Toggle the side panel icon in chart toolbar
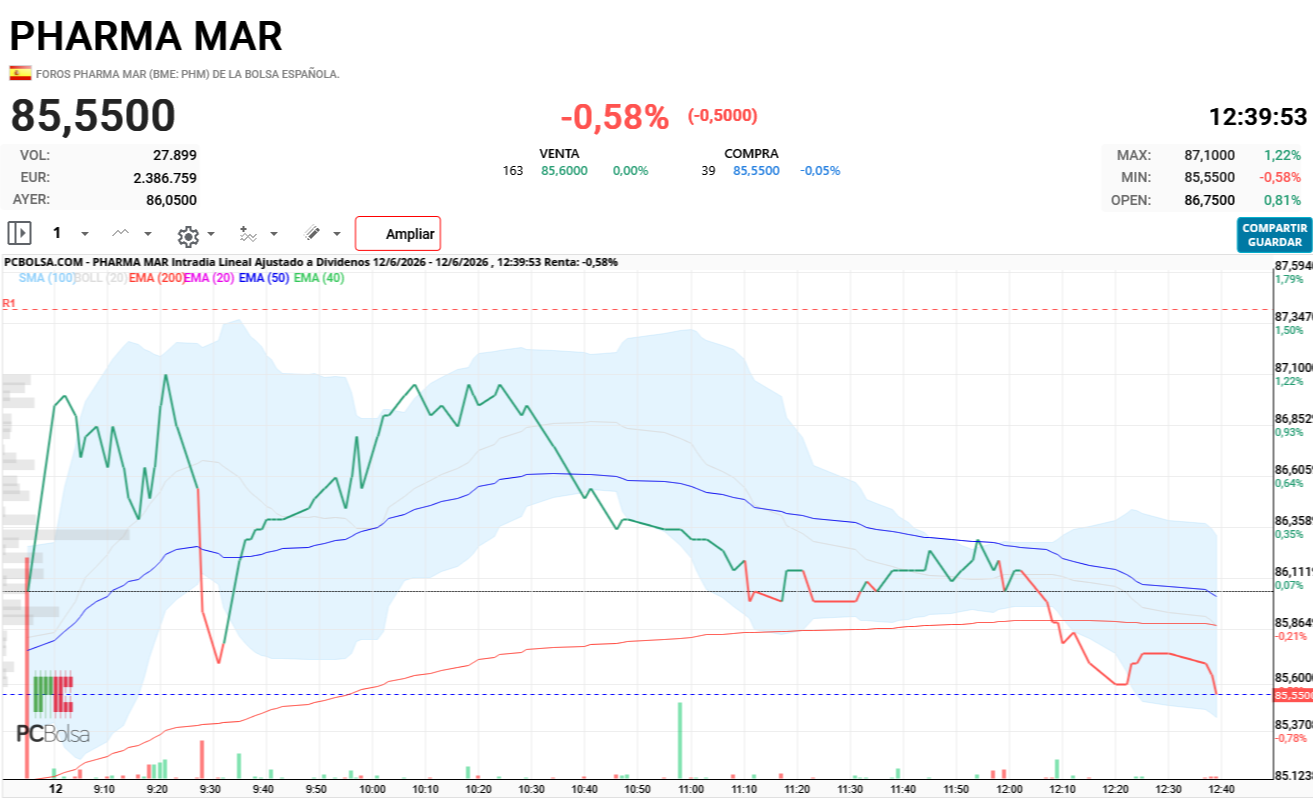 (19, 233)
